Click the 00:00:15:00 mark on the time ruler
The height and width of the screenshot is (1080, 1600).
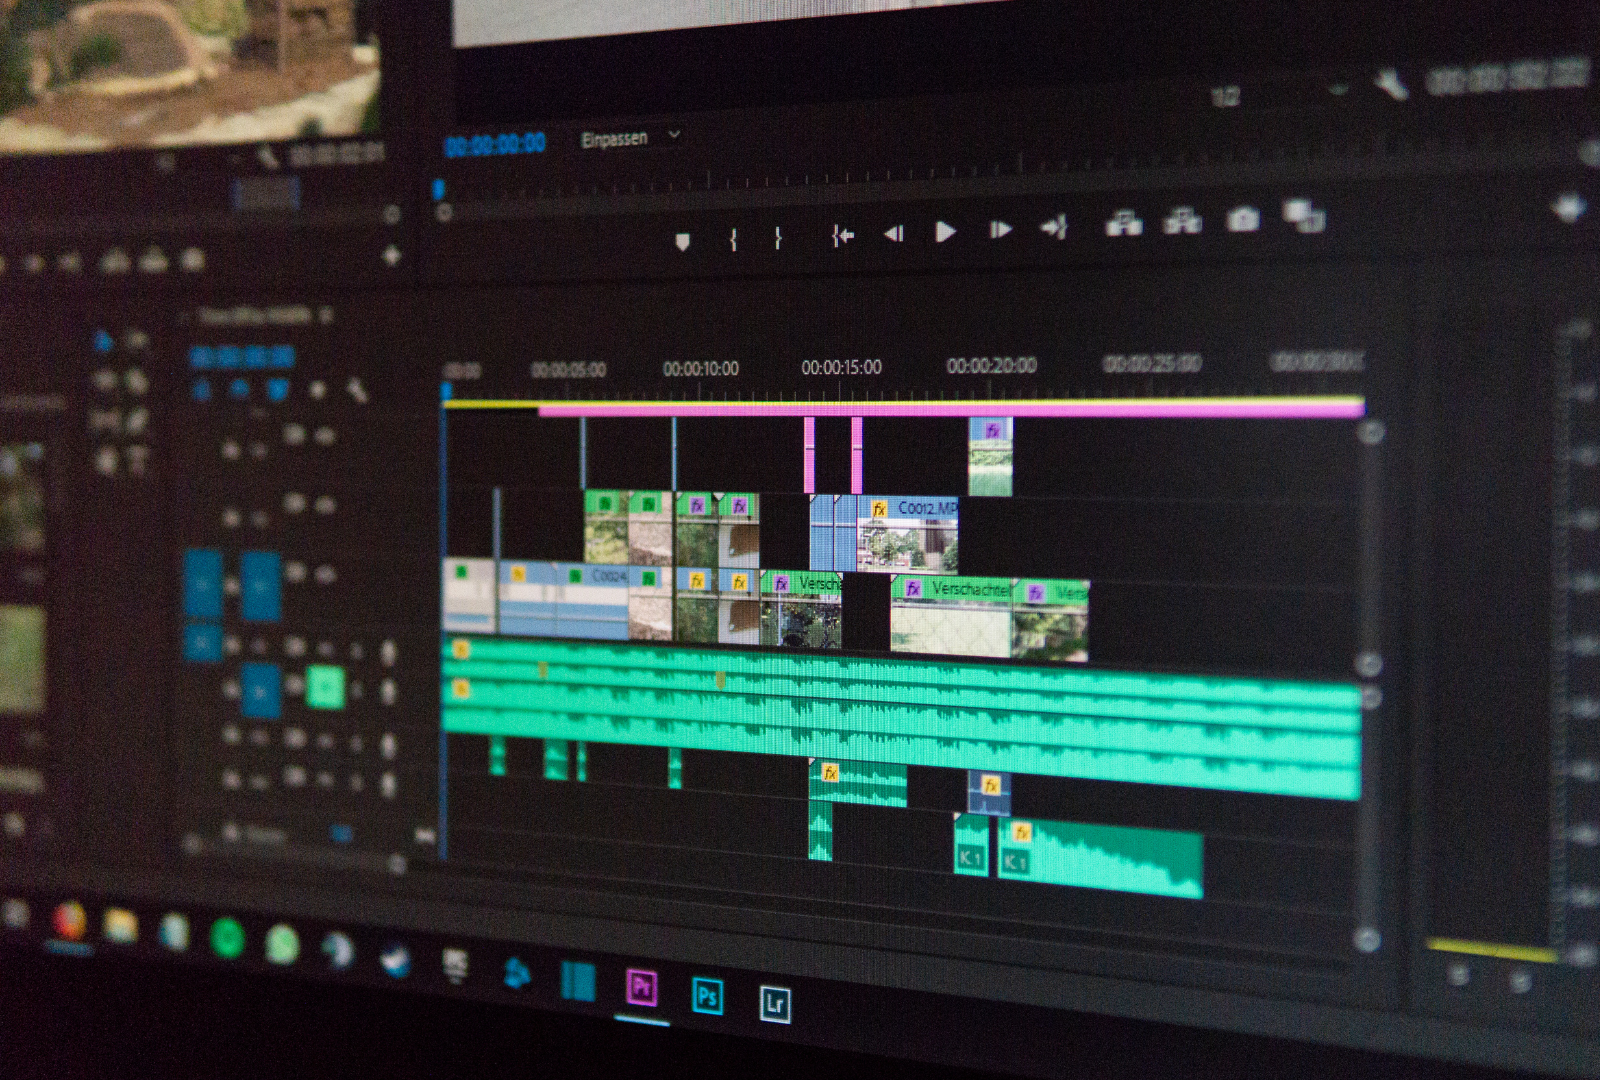coord(841,368)
